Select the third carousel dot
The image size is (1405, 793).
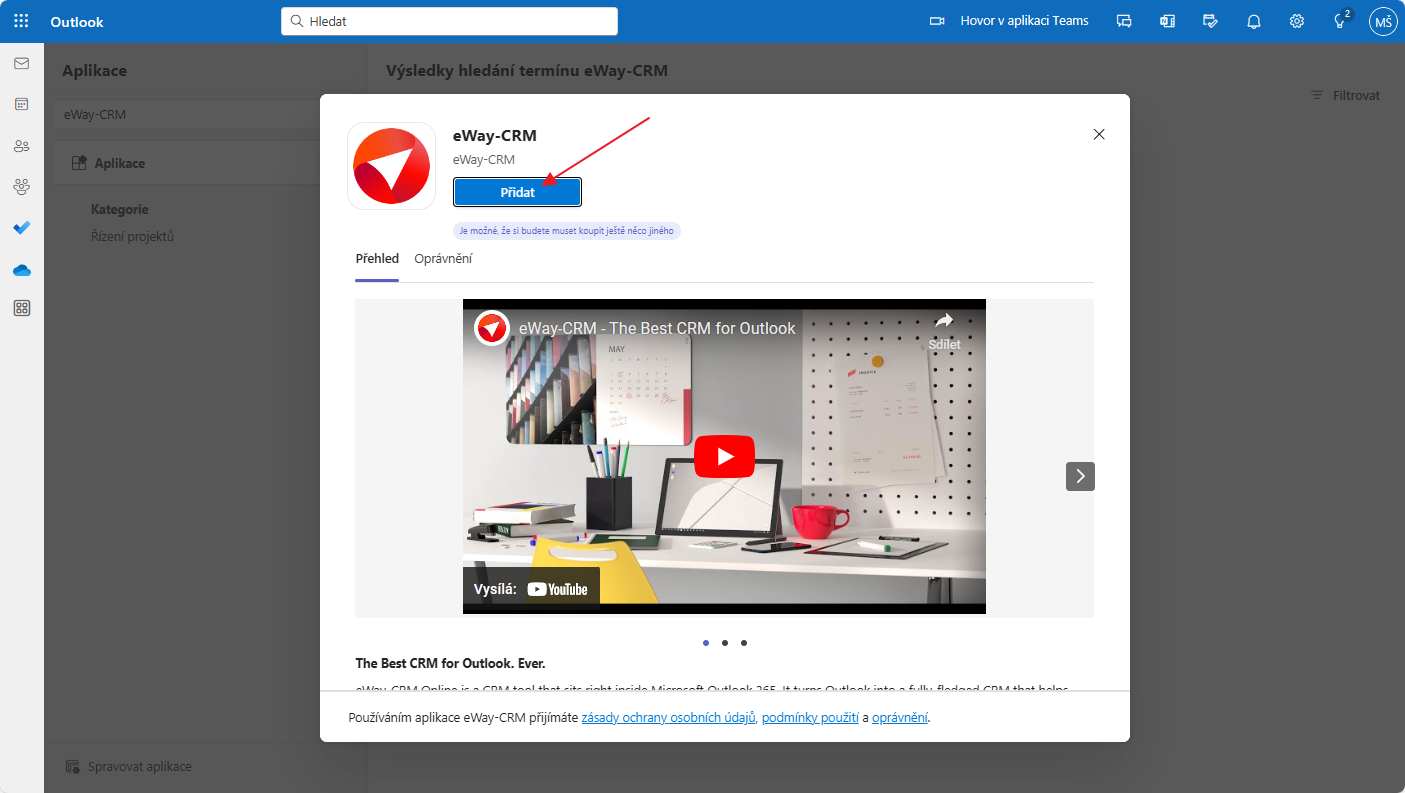coord(744,643)
